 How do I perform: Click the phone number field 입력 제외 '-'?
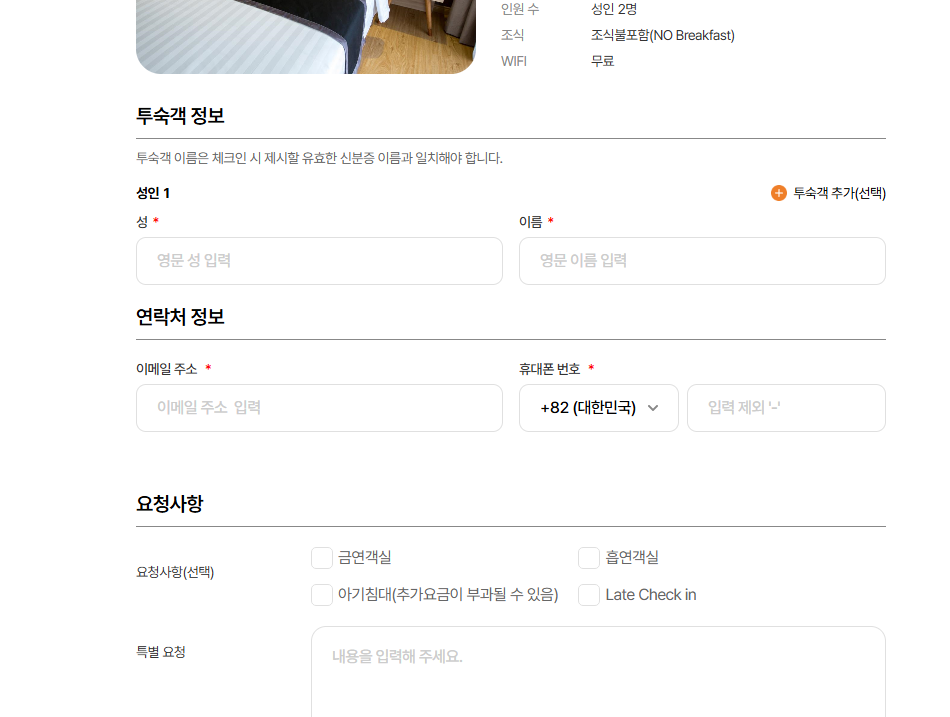786,408
